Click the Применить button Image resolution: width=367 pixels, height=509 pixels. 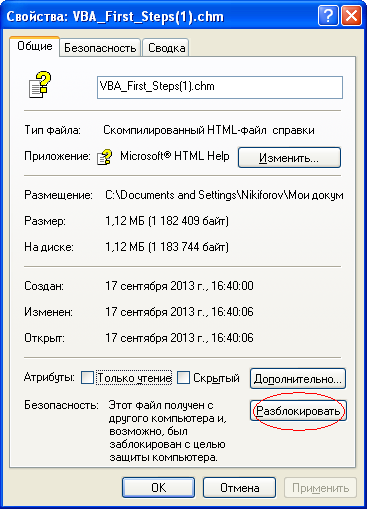[320, 488]
